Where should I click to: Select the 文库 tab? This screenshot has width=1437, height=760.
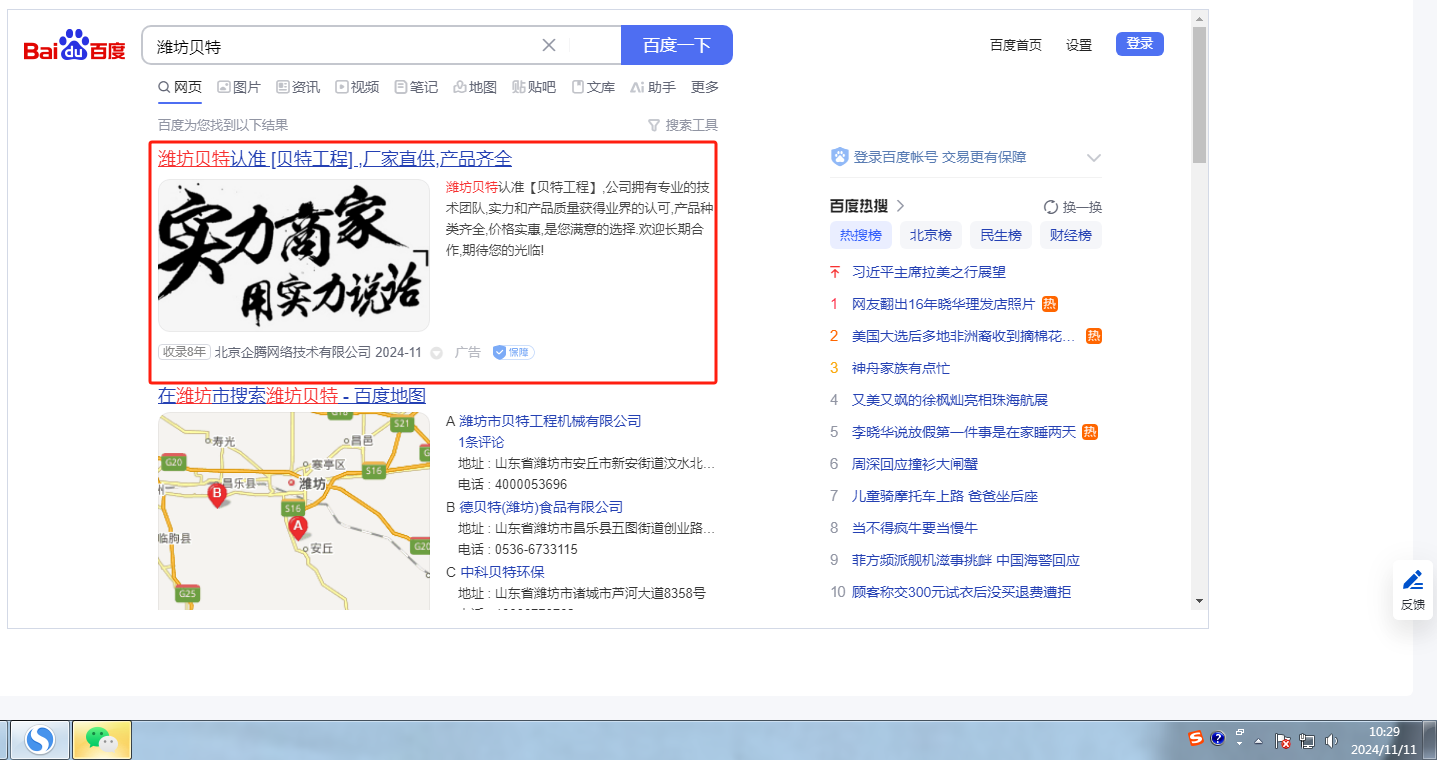[593, 87]
